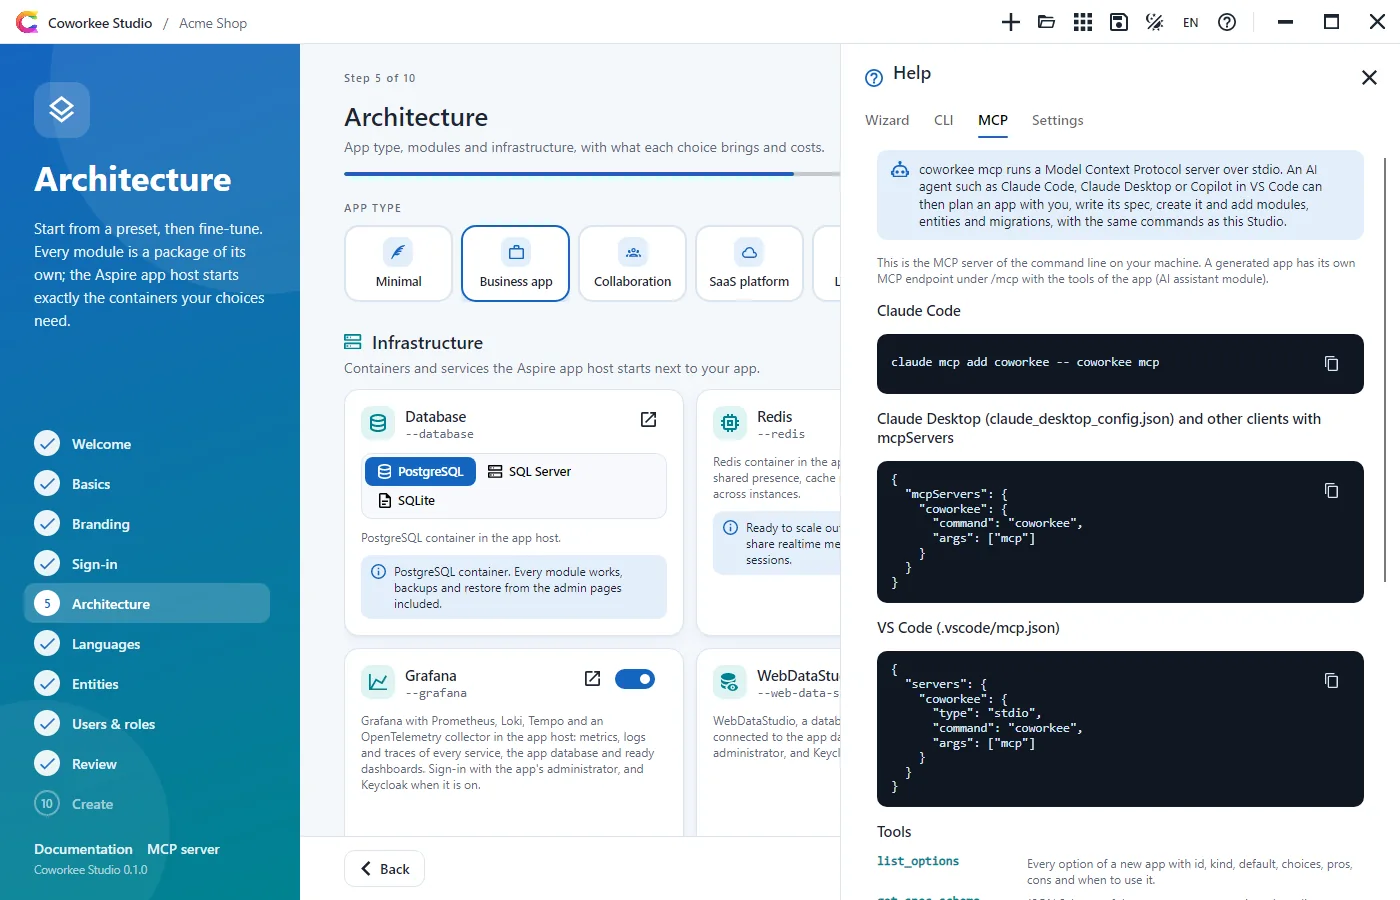
Task: Copy the Claude Code command
Action: (1331, 363)
